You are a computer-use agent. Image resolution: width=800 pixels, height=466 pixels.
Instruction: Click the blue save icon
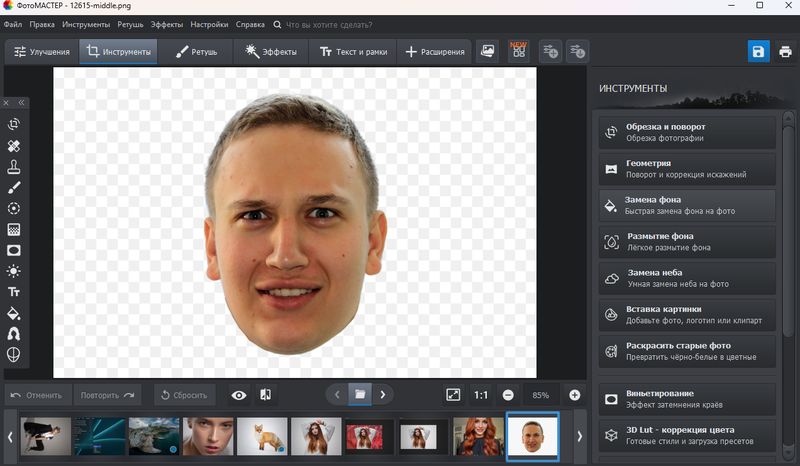pos(758,52)
